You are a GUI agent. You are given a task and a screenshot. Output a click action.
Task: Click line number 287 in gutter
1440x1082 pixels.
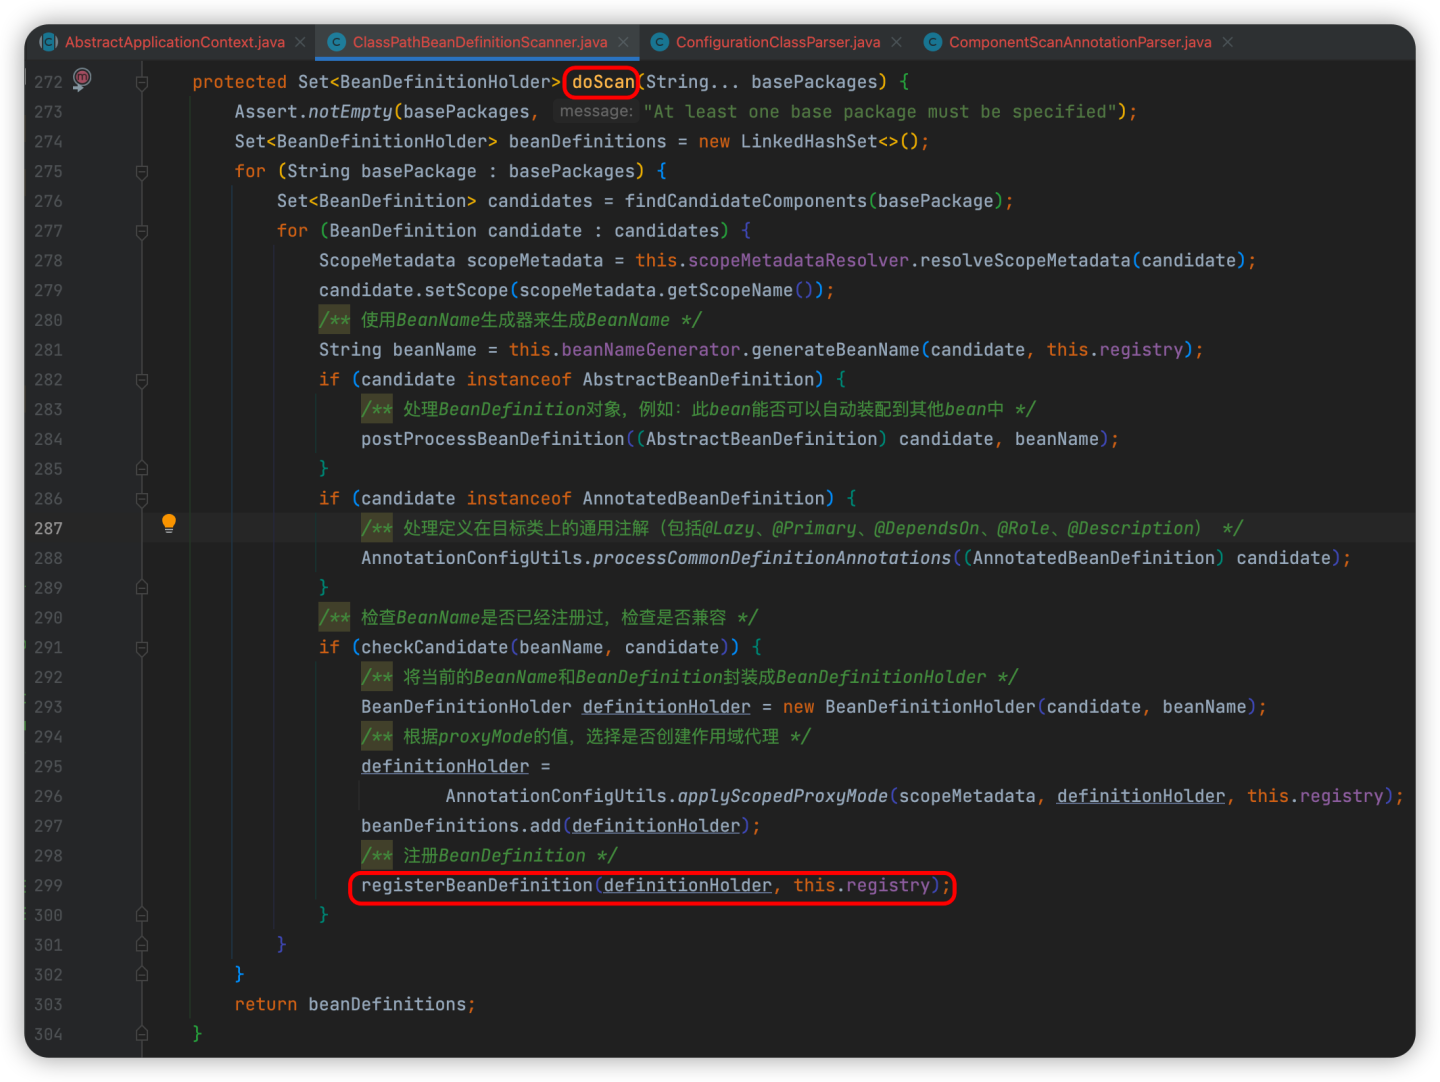48,528
